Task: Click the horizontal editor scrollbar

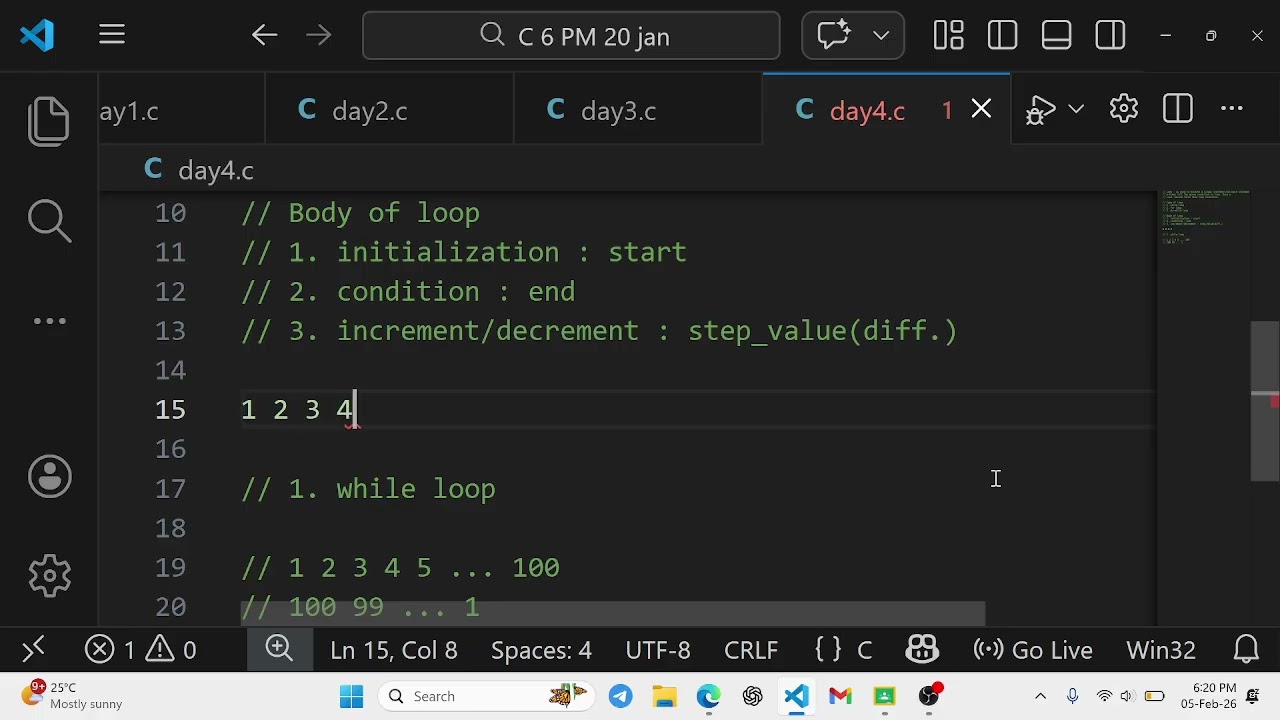Action: click(x=613, y=613)
